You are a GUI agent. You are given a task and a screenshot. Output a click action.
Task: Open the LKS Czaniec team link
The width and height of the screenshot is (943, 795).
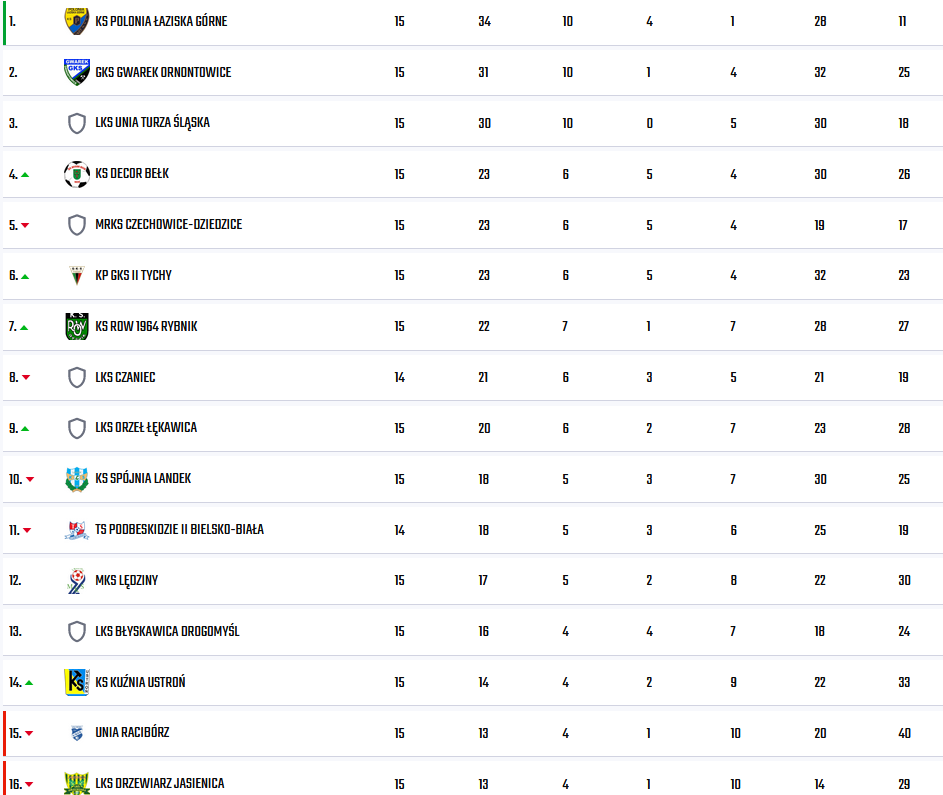pyautogui.click(x=125, y=377)
